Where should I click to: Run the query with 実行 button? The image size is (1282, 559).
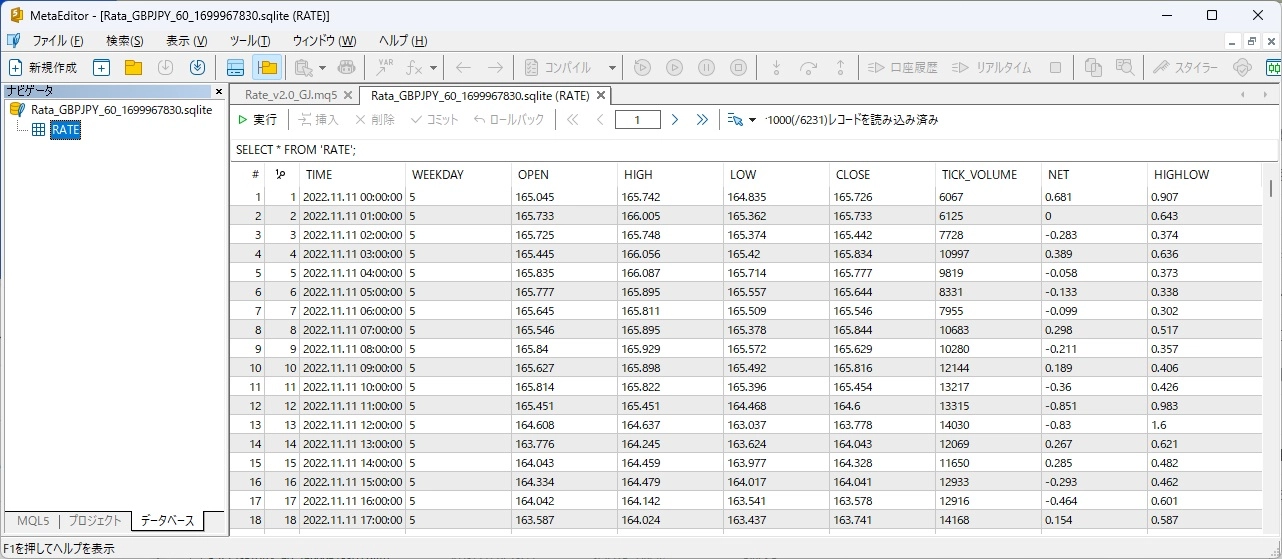point(257,120)
